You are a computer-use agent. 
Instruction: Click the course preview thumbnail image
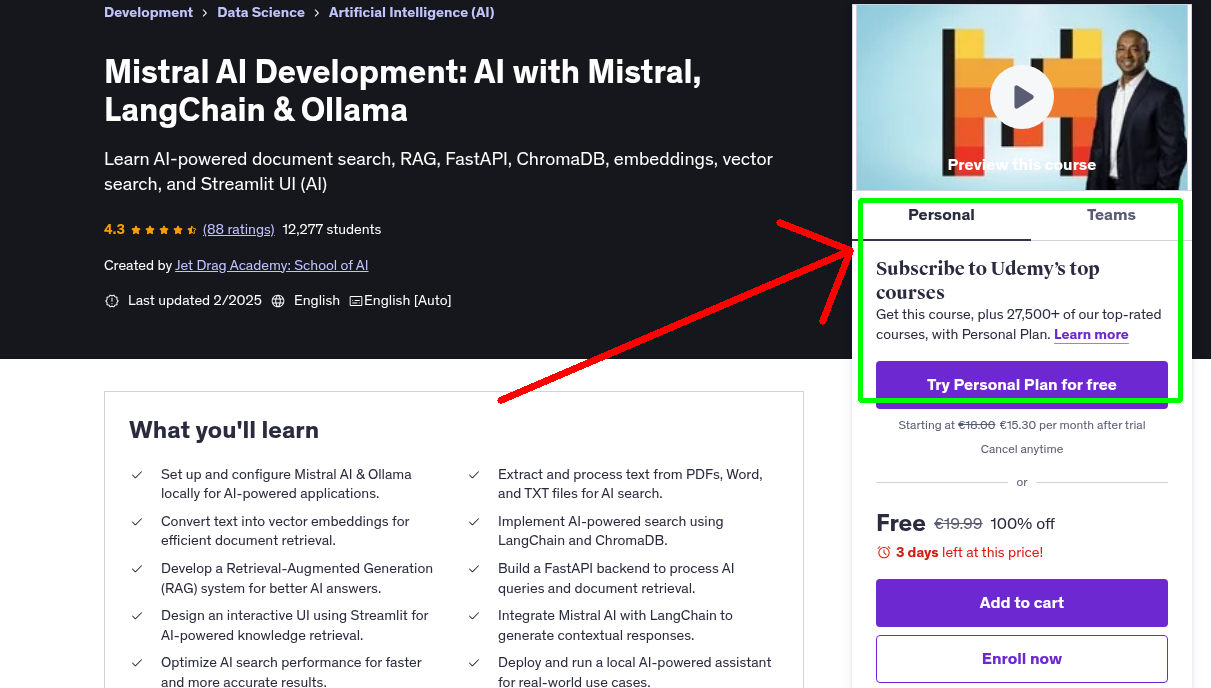pyautogui.click(x=1022, y=97)
